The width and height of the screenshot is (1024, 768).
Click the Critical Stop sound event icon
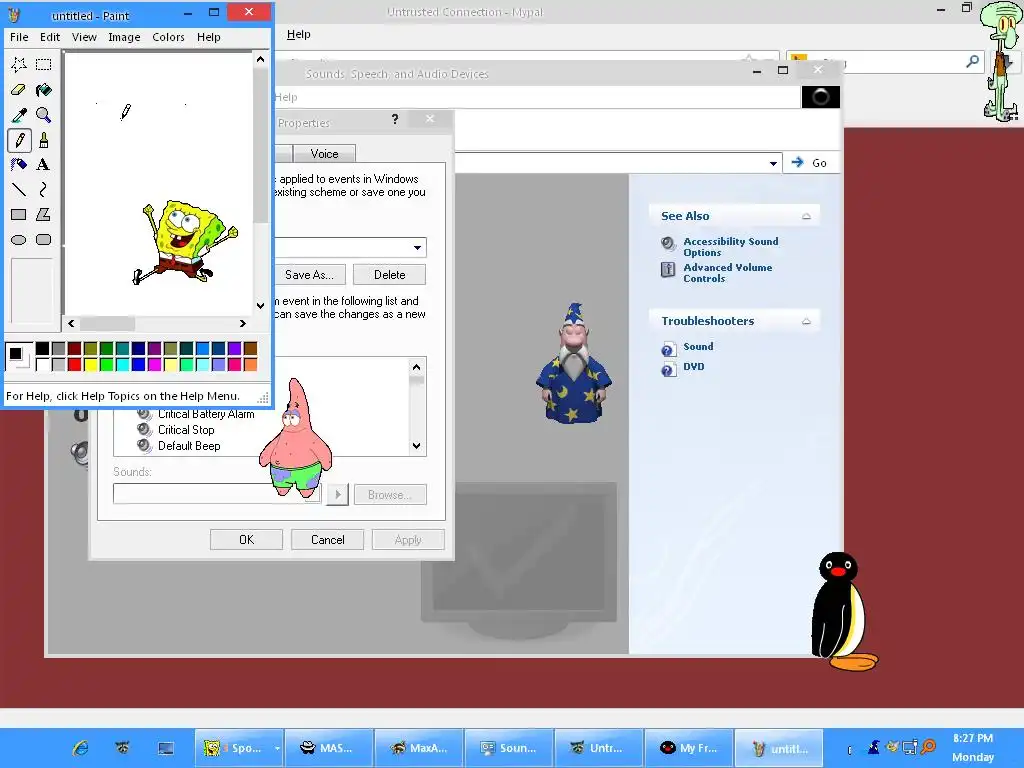pyautogui.click(x=144, y=430)
